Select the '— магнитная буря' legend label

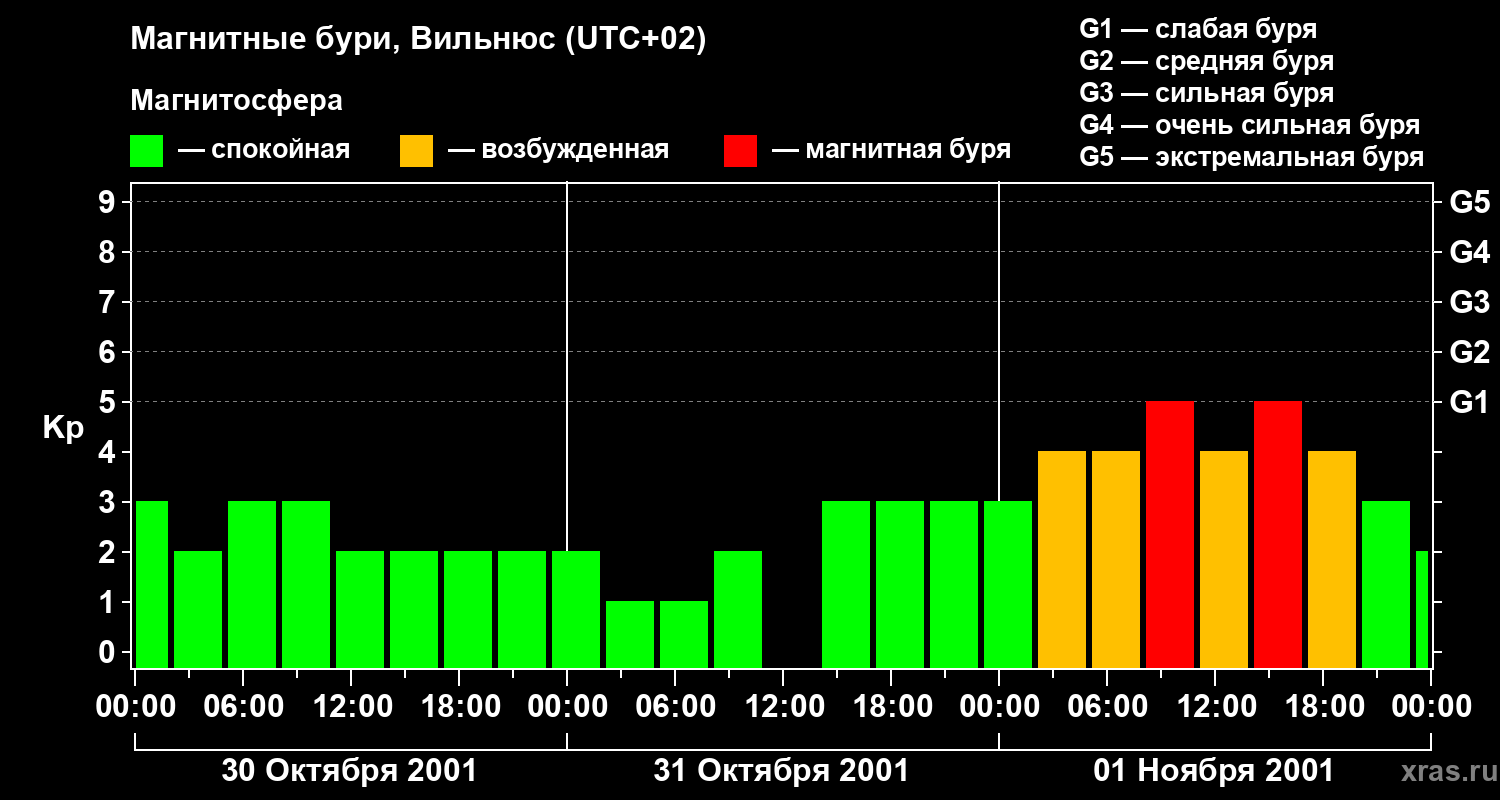point(891,151)
